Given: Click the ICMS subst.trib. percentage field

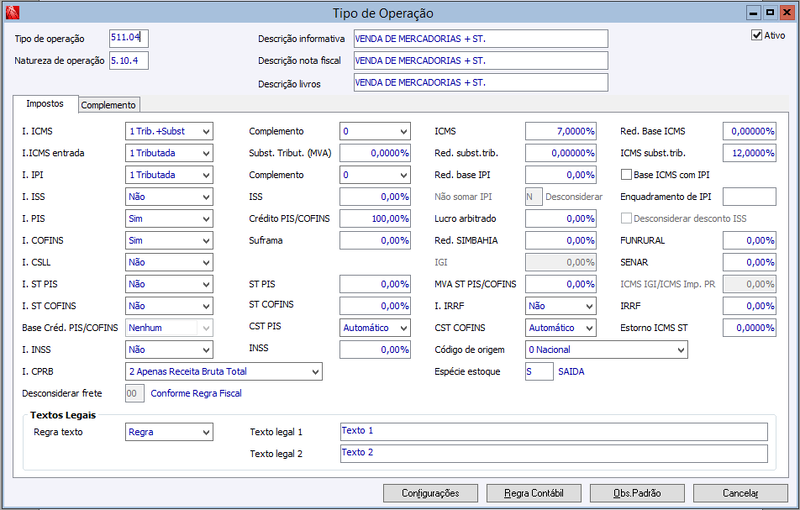Looking at the screenshot, I should tap(749, 153).
